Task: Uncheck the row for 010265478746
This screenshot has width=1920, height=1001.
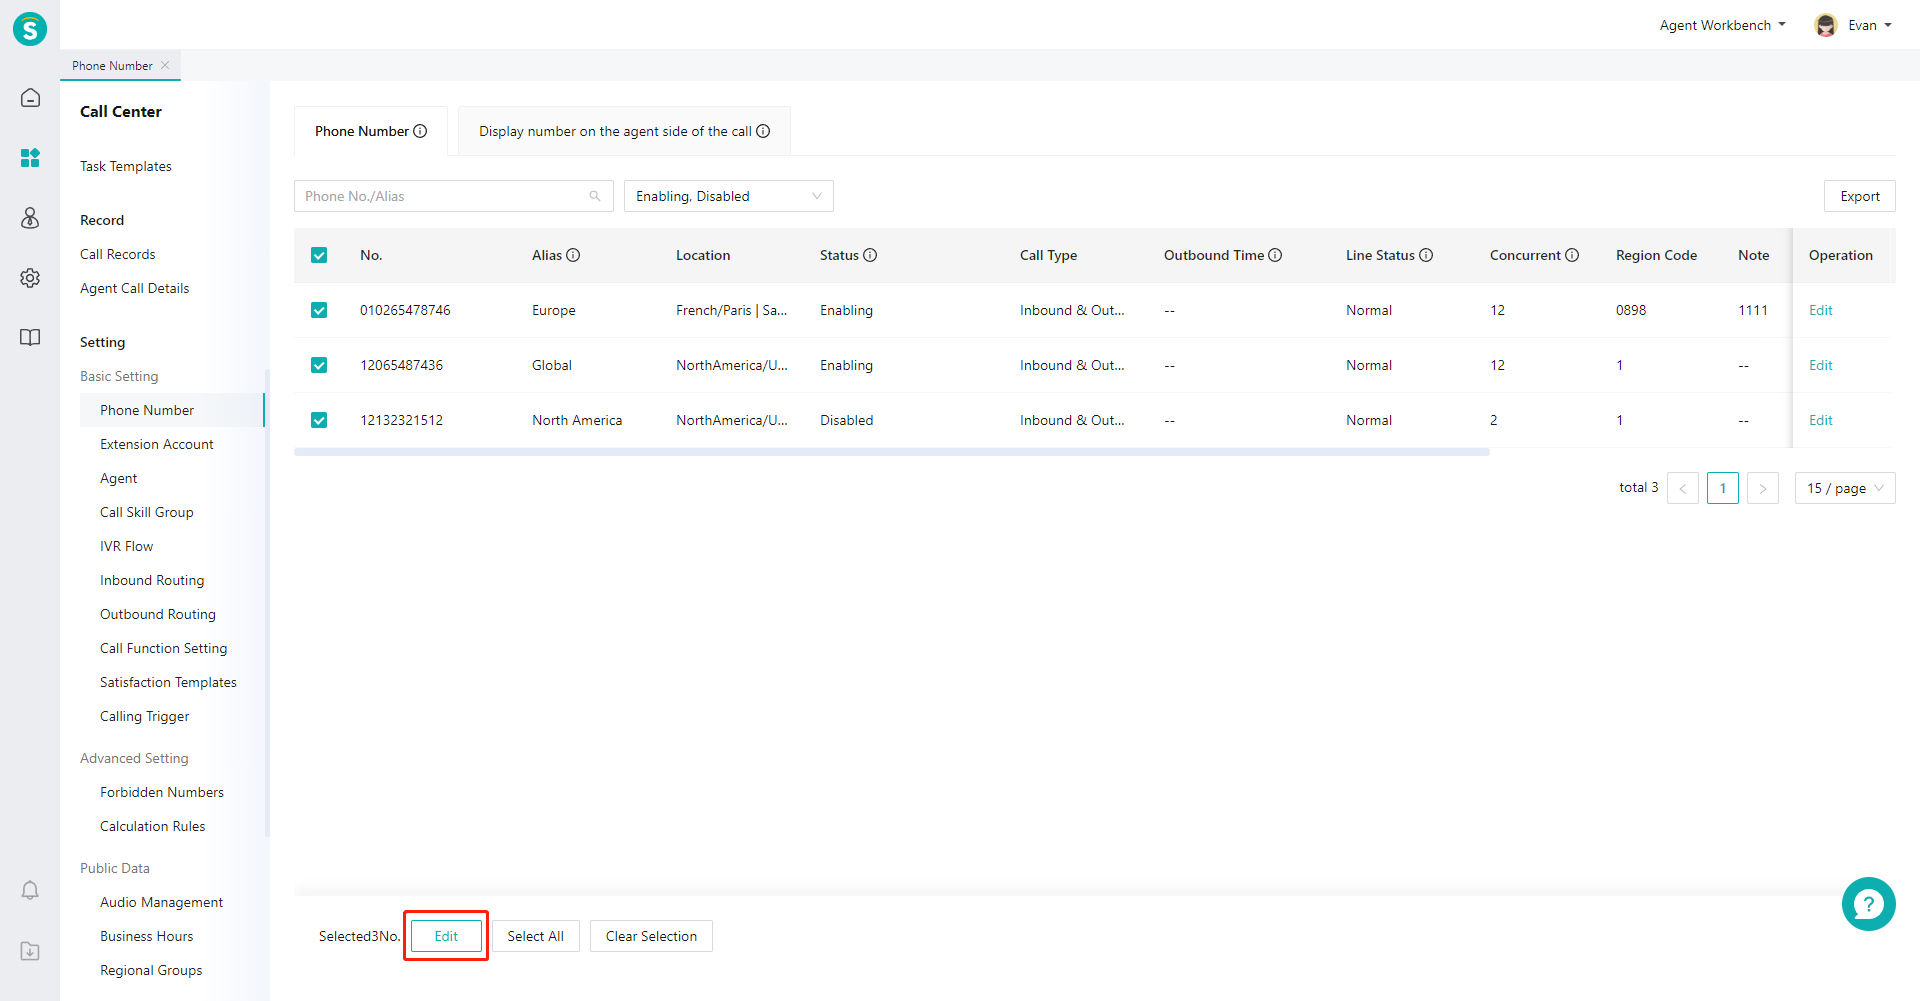Action: (x=319, y=310)
